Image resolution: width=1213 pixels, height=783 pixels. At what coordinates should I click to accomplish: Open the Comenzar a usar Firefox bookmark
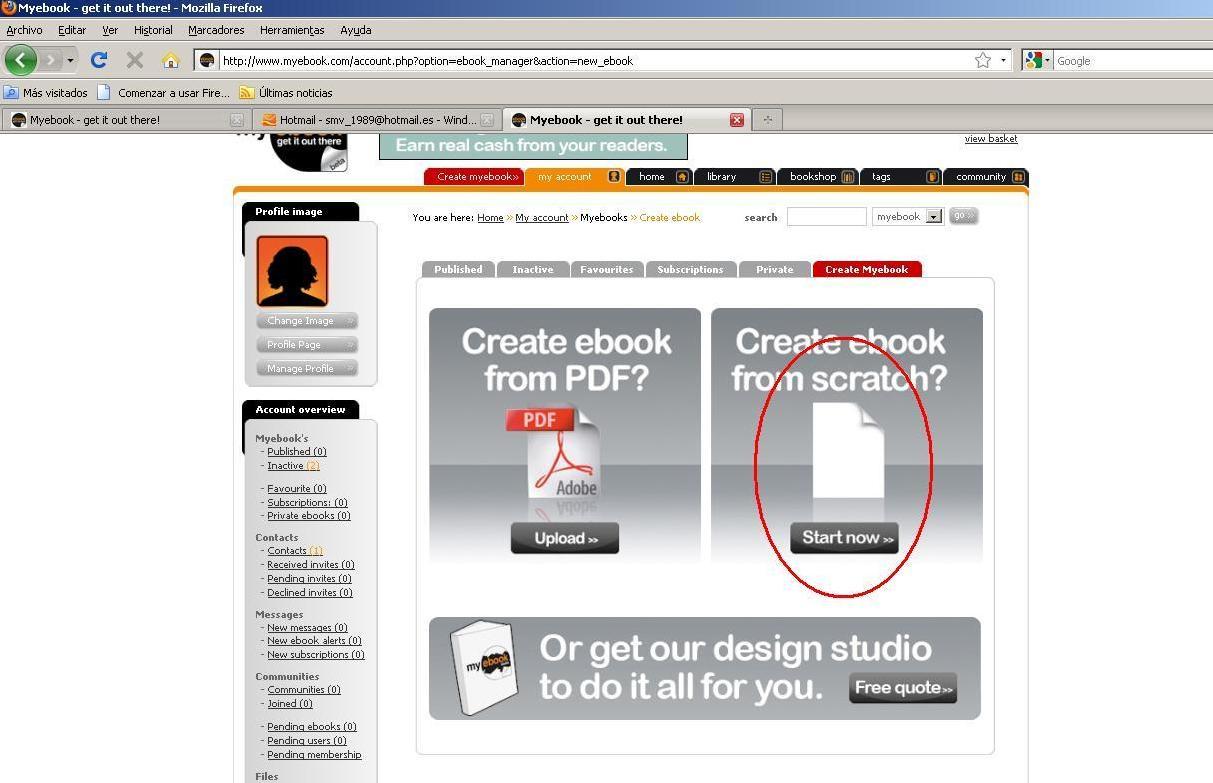point(163,92)
